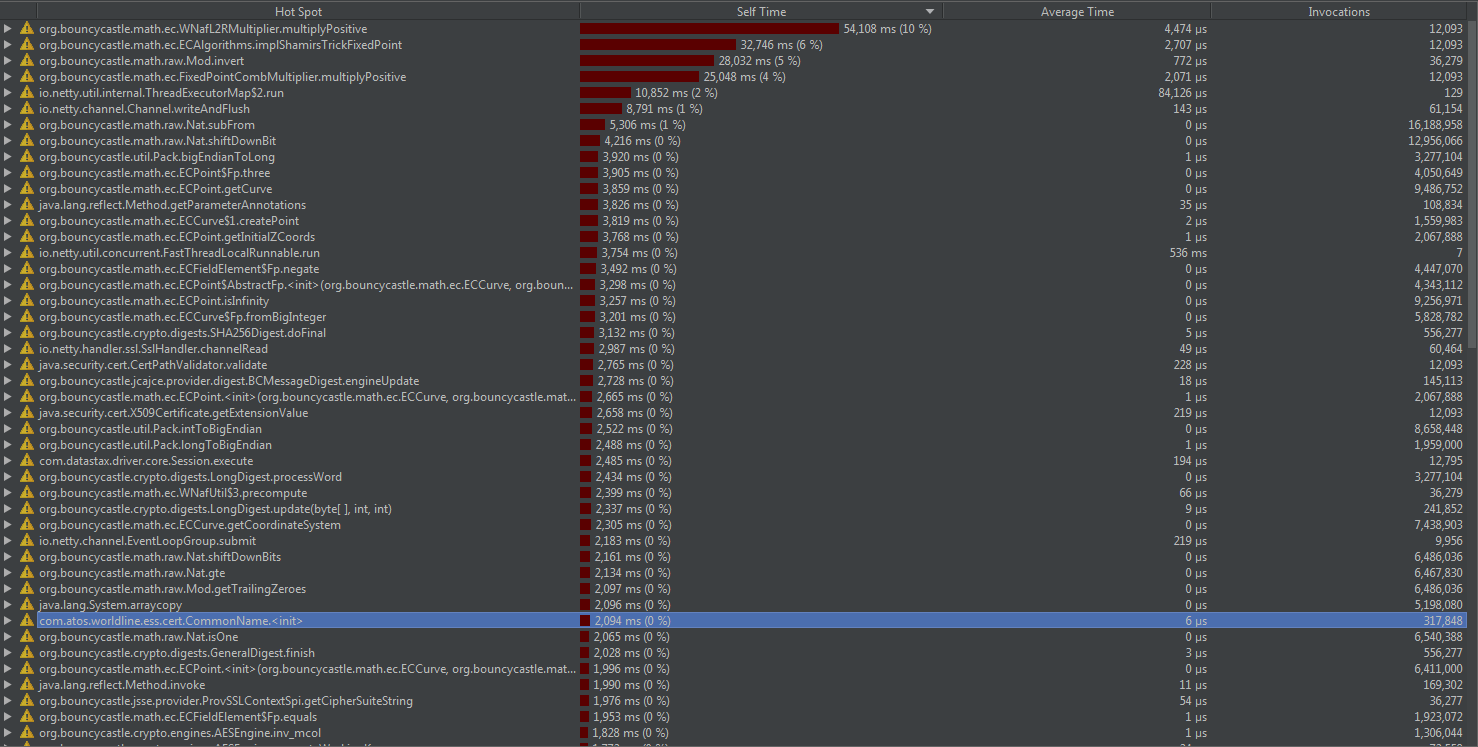Screen dimensions: 1478x747
Task: Expand the Nat.subFrom tree entry
Action: coord(8,124)
